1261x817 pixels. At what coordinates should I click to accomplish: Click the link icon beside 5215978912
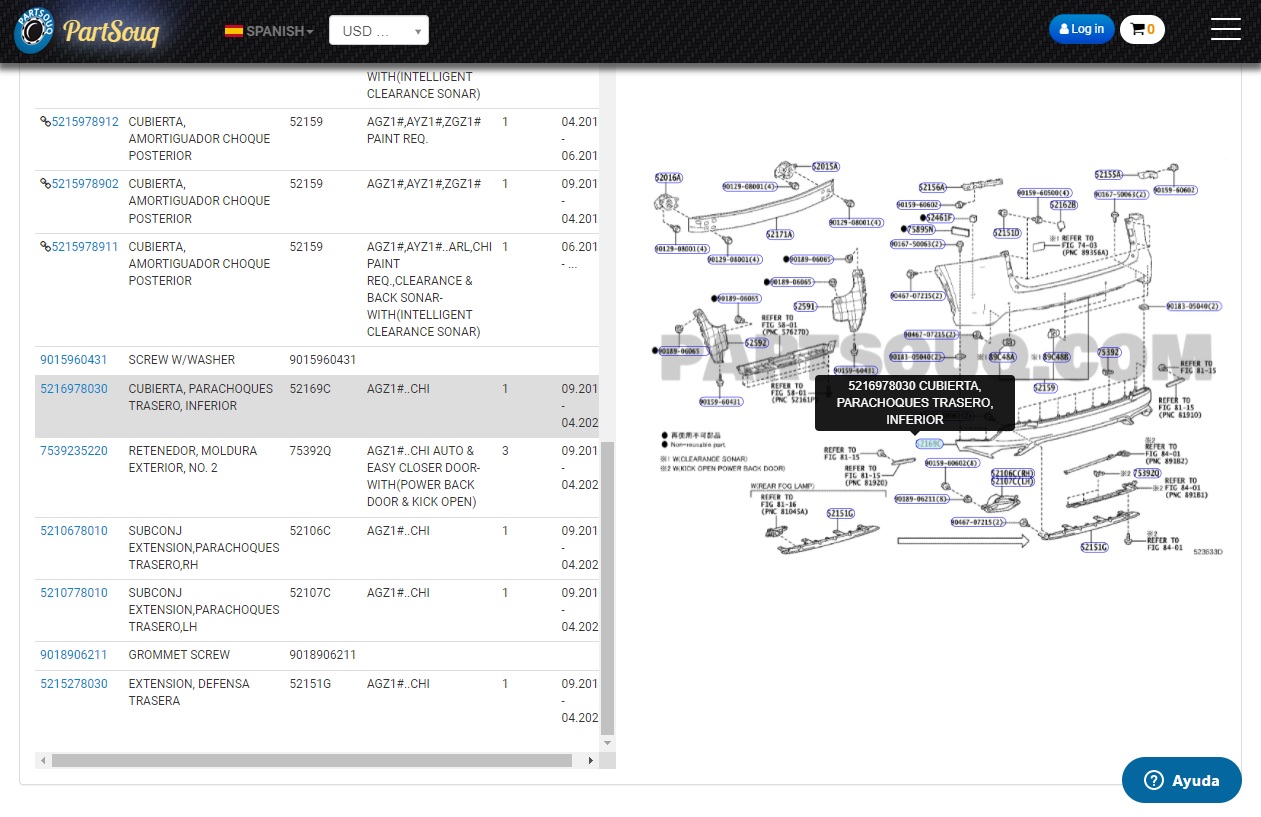(45, 122)
